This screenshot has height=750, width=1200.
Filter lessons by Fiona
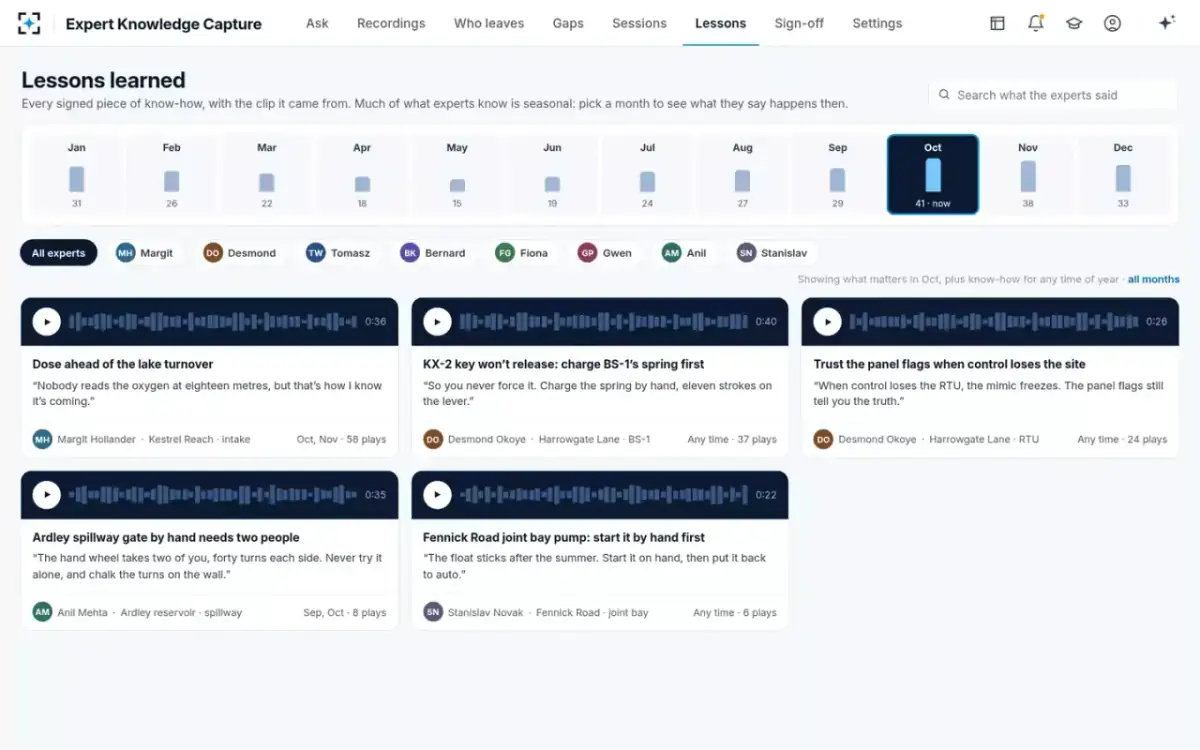click(523, 253)
